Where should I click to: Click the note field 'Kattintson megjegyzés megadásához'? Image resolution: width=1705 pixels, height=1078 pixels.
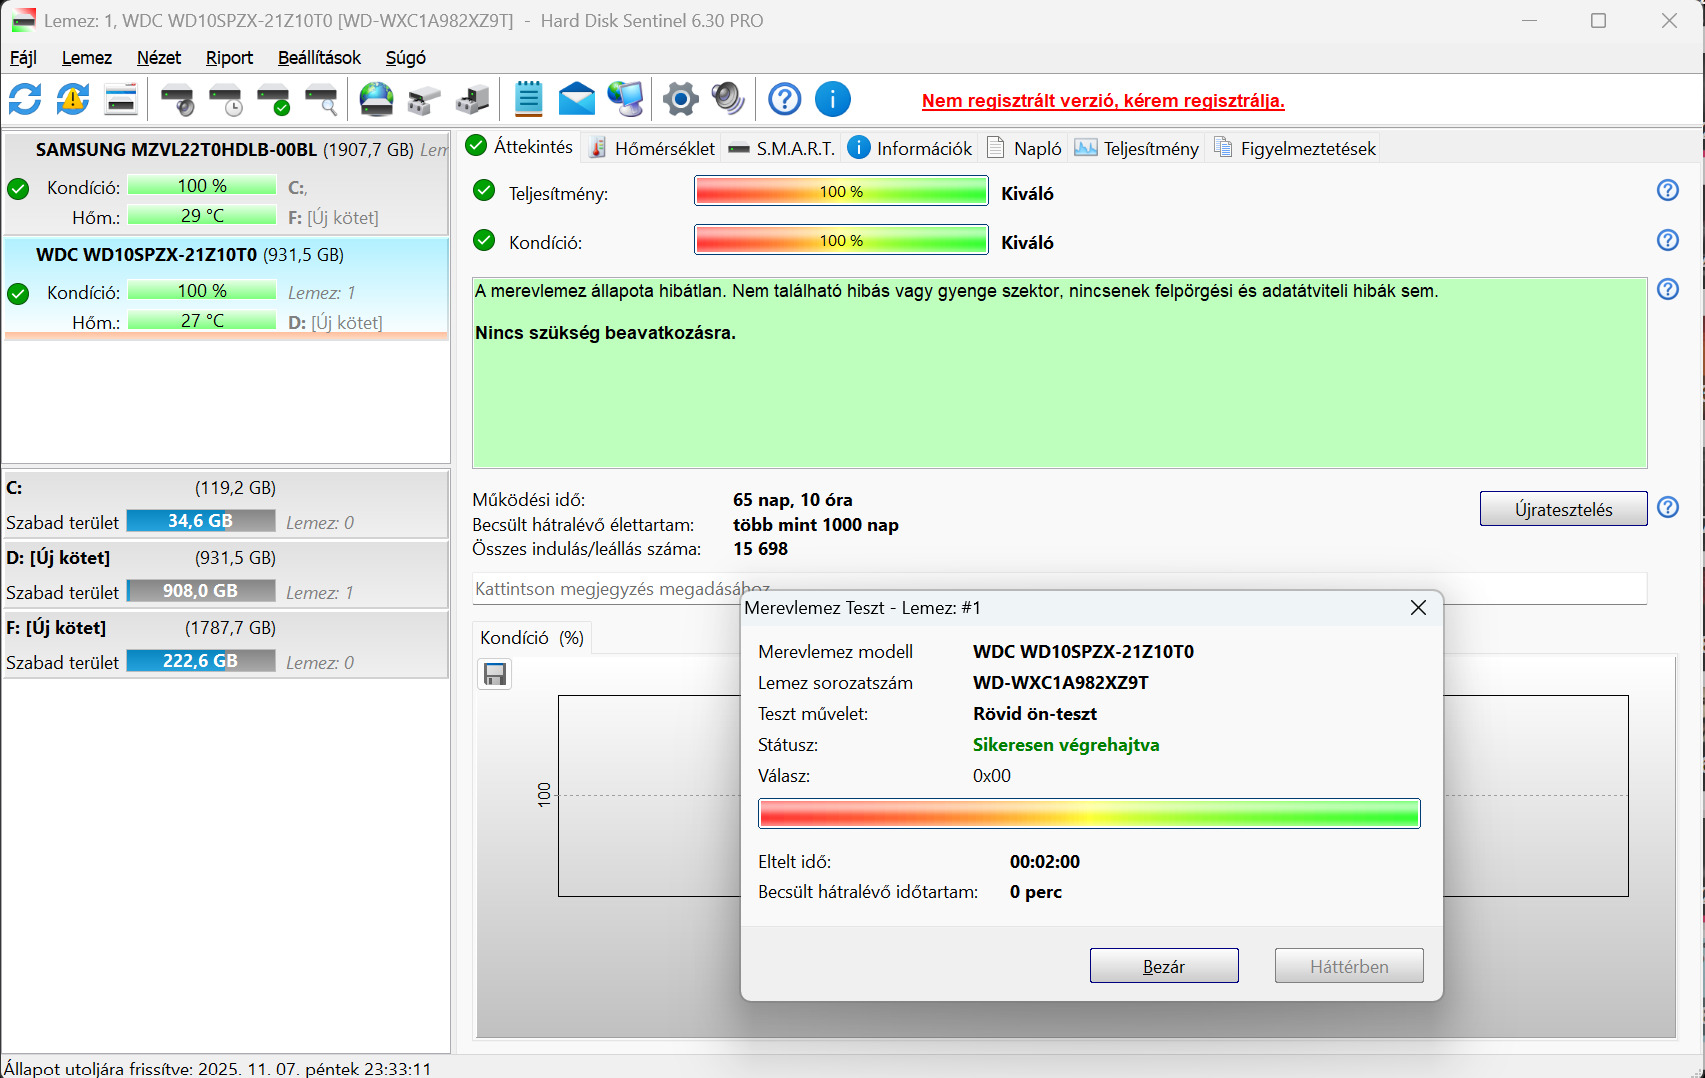pyautogui.click(x=1059, y=589)
